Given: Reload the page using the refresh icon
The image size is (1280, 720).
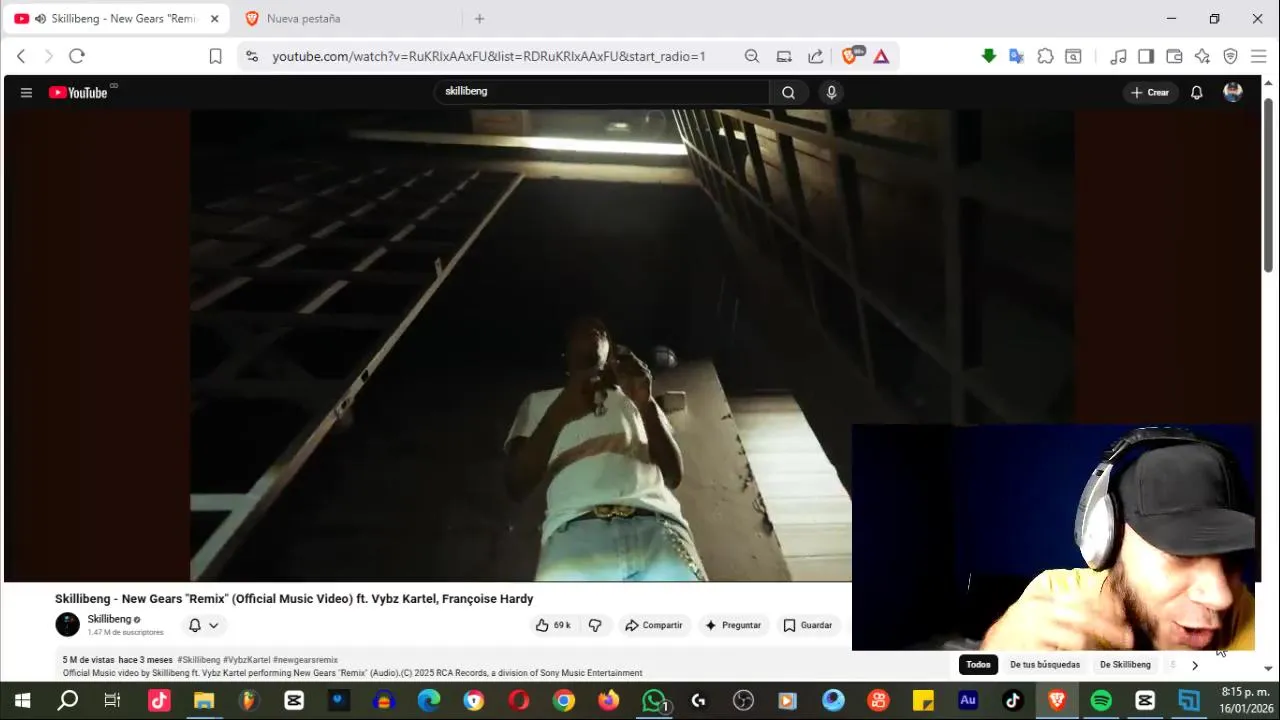Looking at the screenshot, I should pyautogui.click(x=77, y=56).
